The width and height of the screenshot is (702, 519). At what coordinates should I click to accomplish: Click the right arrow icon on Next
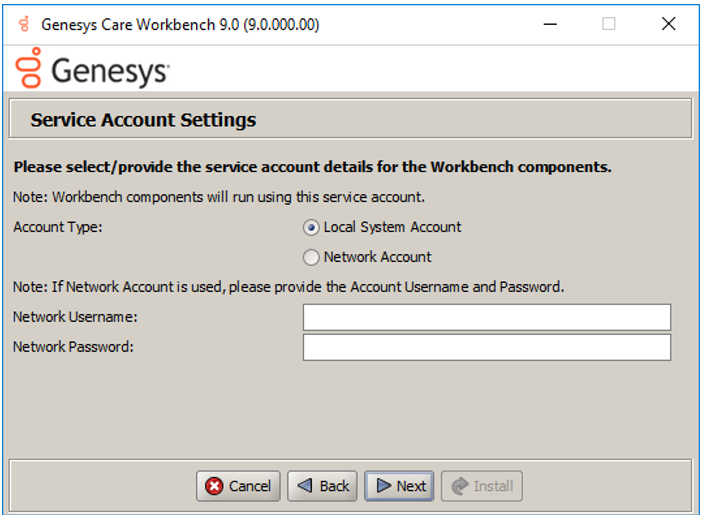pos(383,486)
